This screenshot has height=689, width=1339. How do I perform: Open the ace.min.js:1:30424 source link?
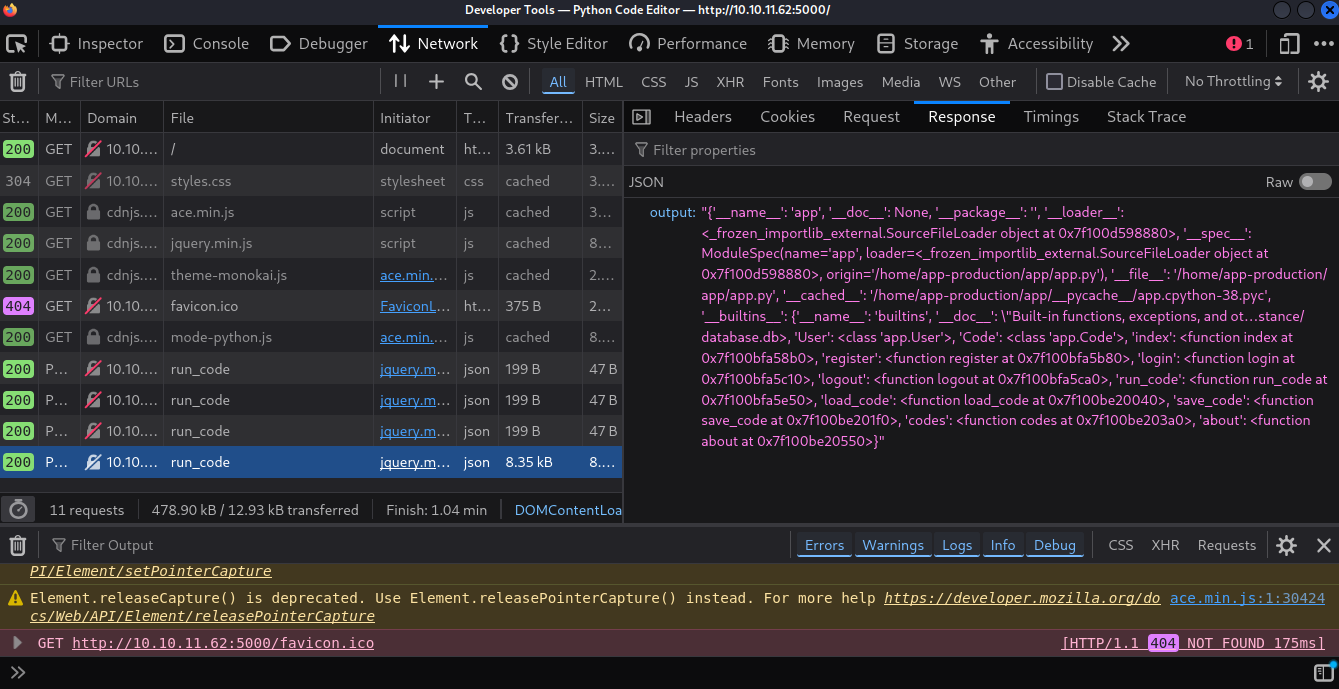pos(1247,598)
